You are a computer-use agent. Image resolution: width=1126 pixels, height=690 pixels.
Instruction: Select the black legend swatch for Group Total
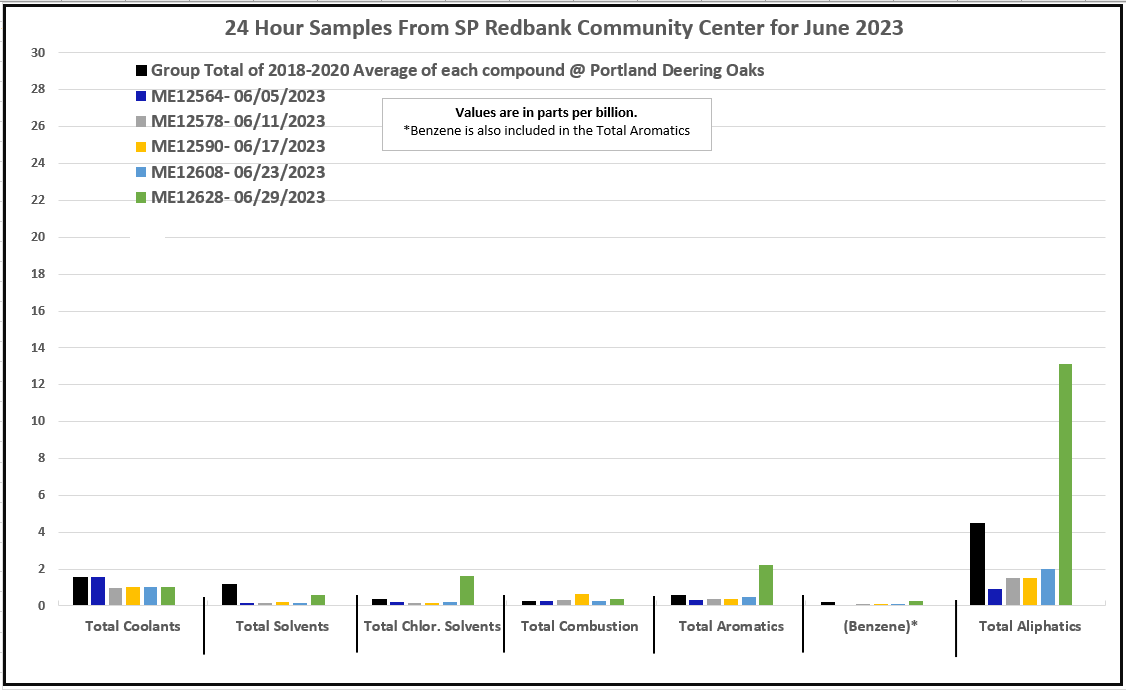coord(142,71)
